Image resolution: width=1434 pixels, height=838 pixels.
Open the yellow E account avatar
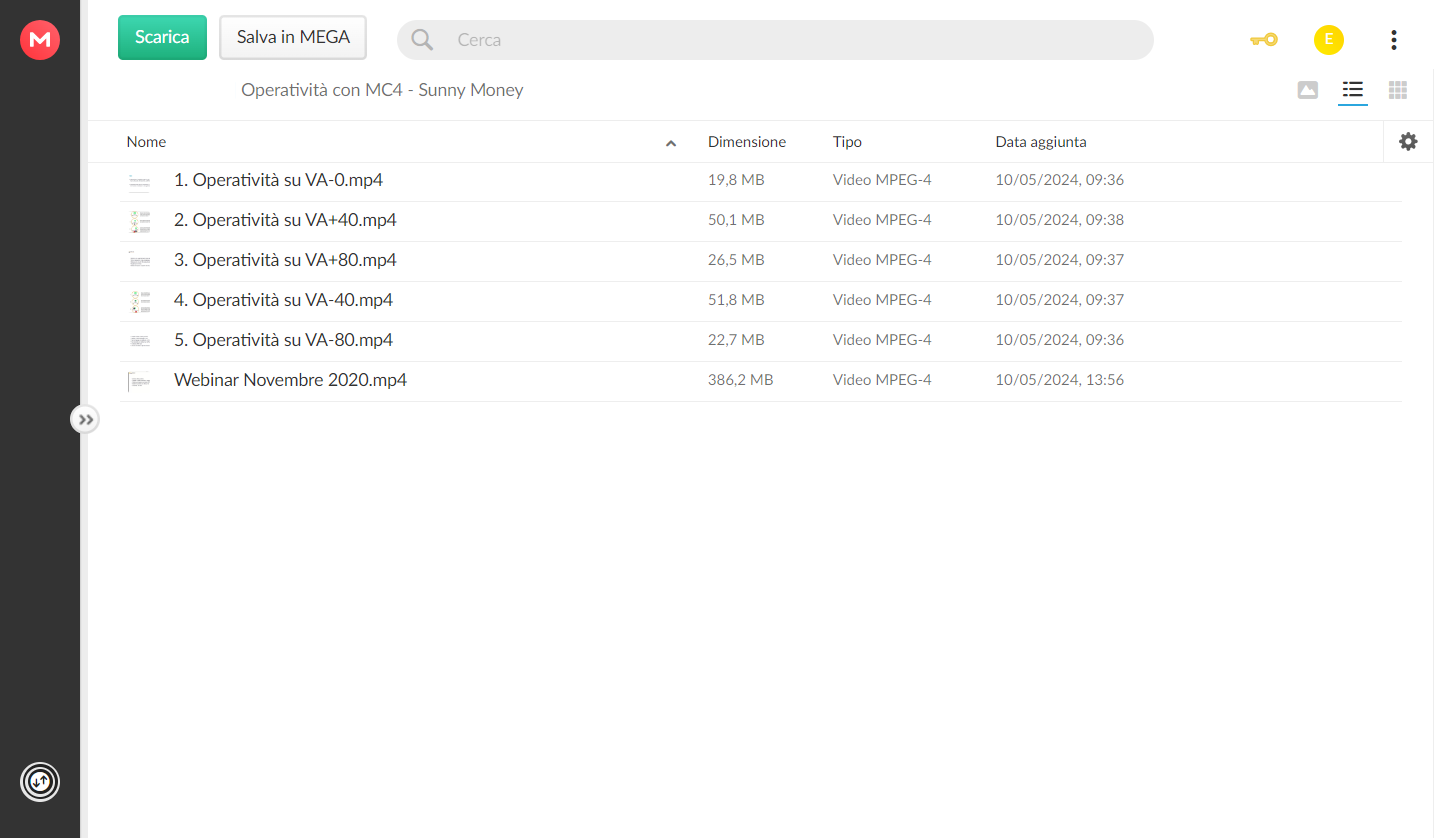(1328, 40)
